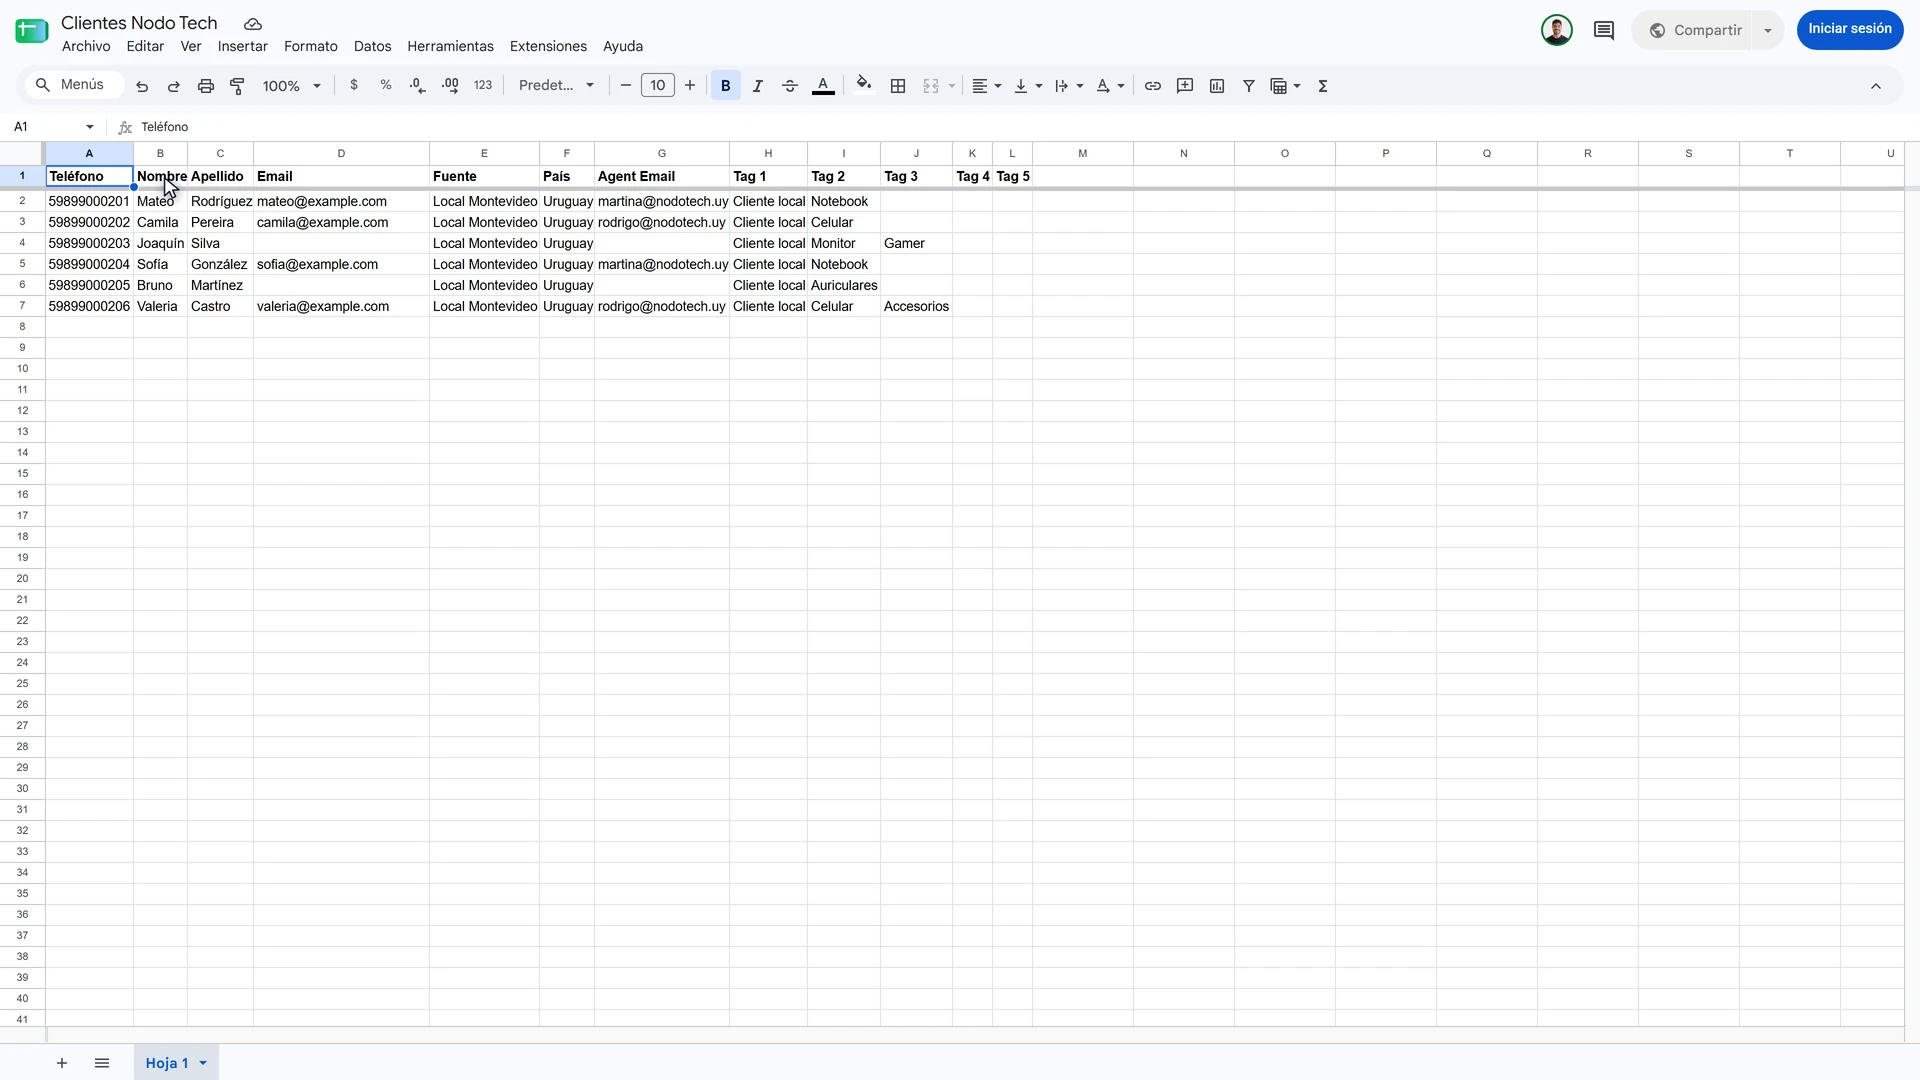
Task: Click the redo icon
Action: [174, 86]
